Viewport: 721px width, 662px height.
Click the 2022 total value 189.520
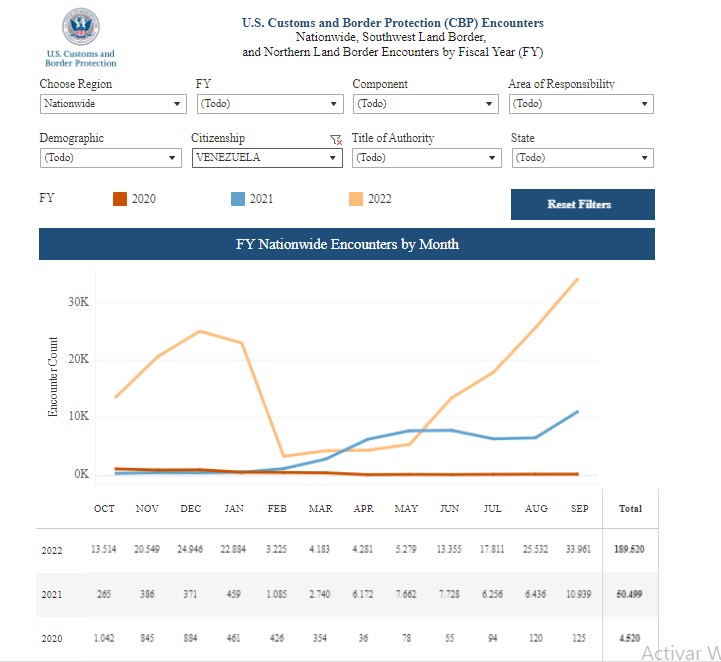[630, 551]
